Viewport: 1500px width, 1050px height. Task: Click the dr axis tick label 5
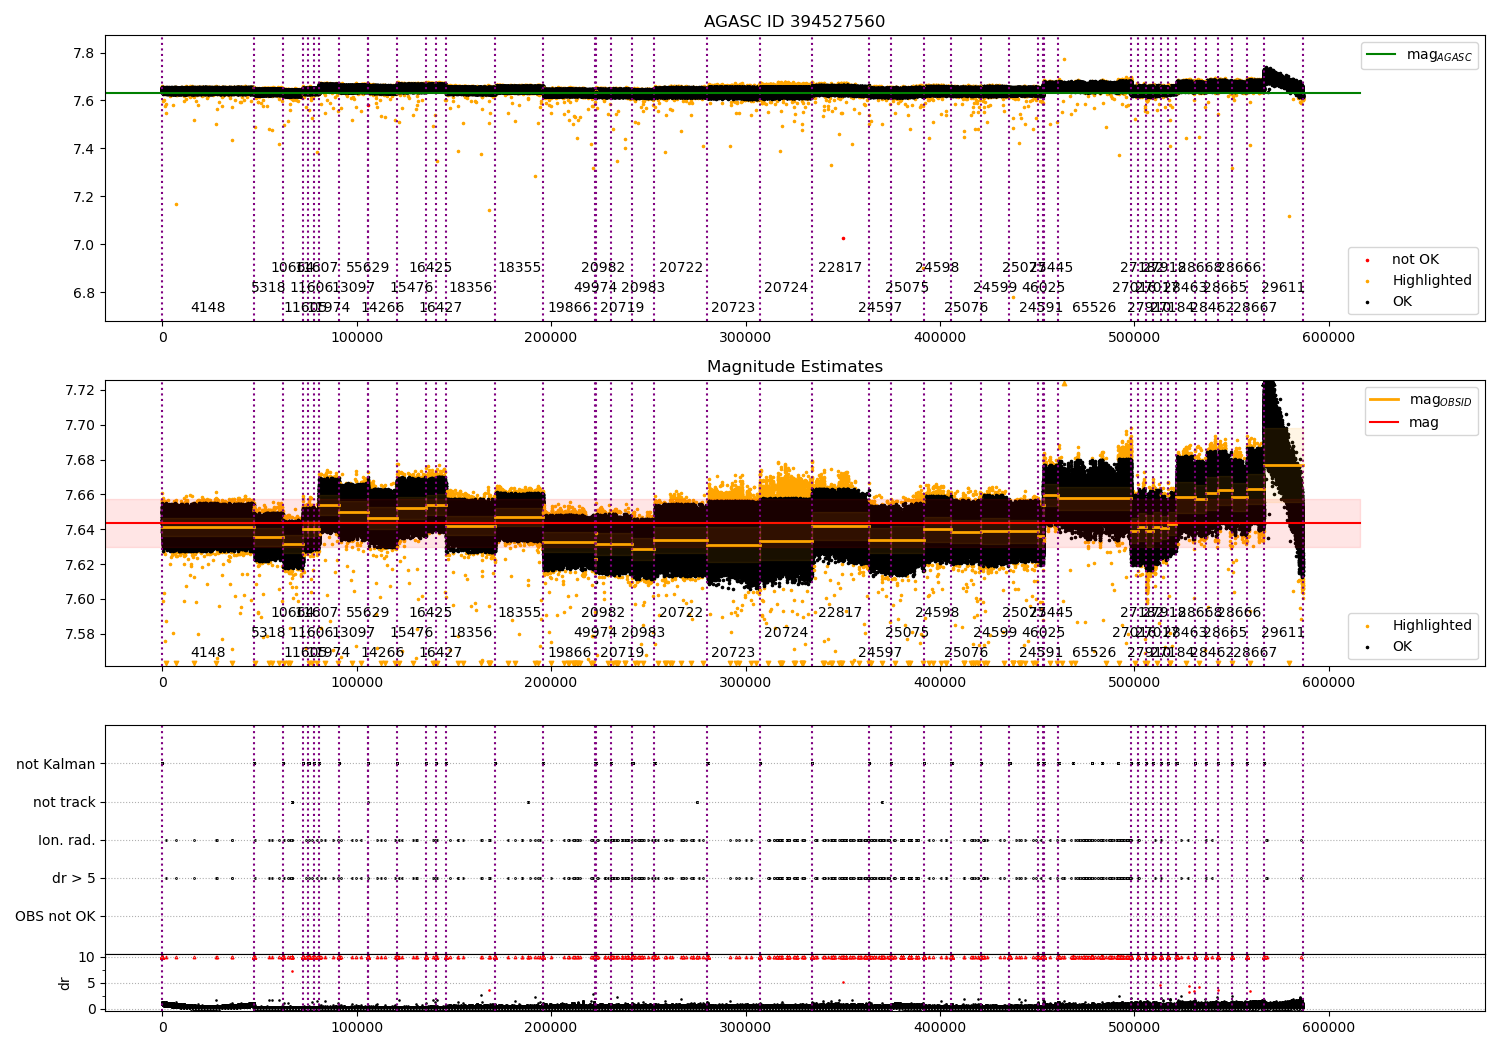(x=91, y=983)
